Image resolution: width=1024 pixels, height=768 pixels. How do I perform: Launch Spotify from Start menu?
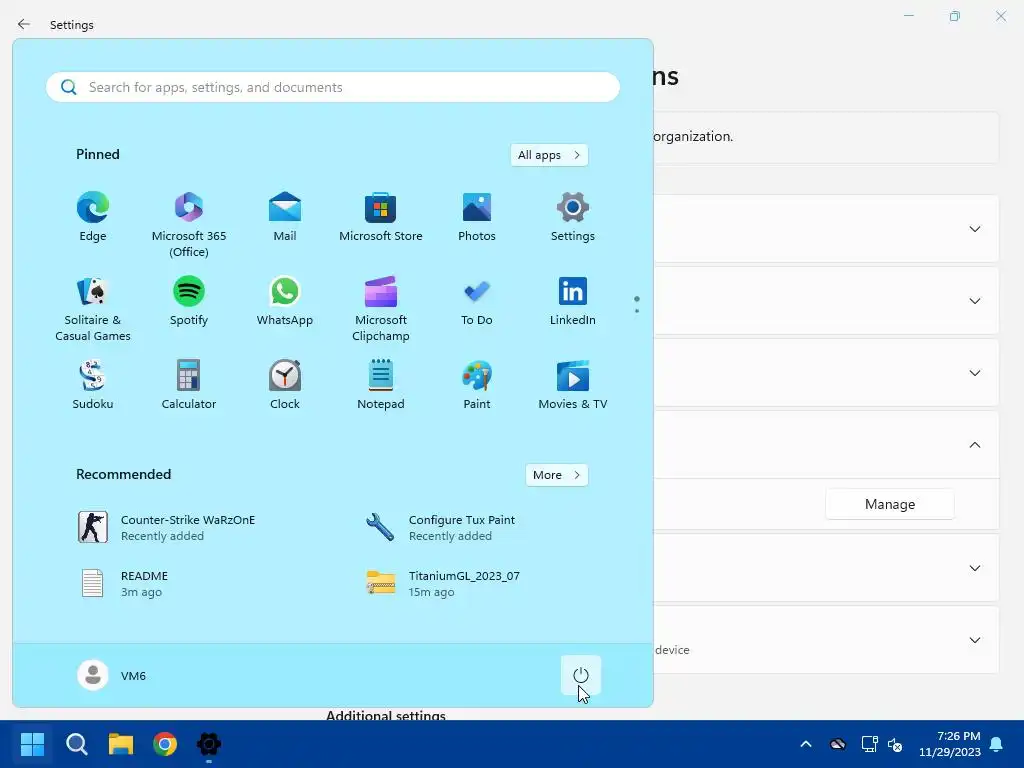pos(189,301)
